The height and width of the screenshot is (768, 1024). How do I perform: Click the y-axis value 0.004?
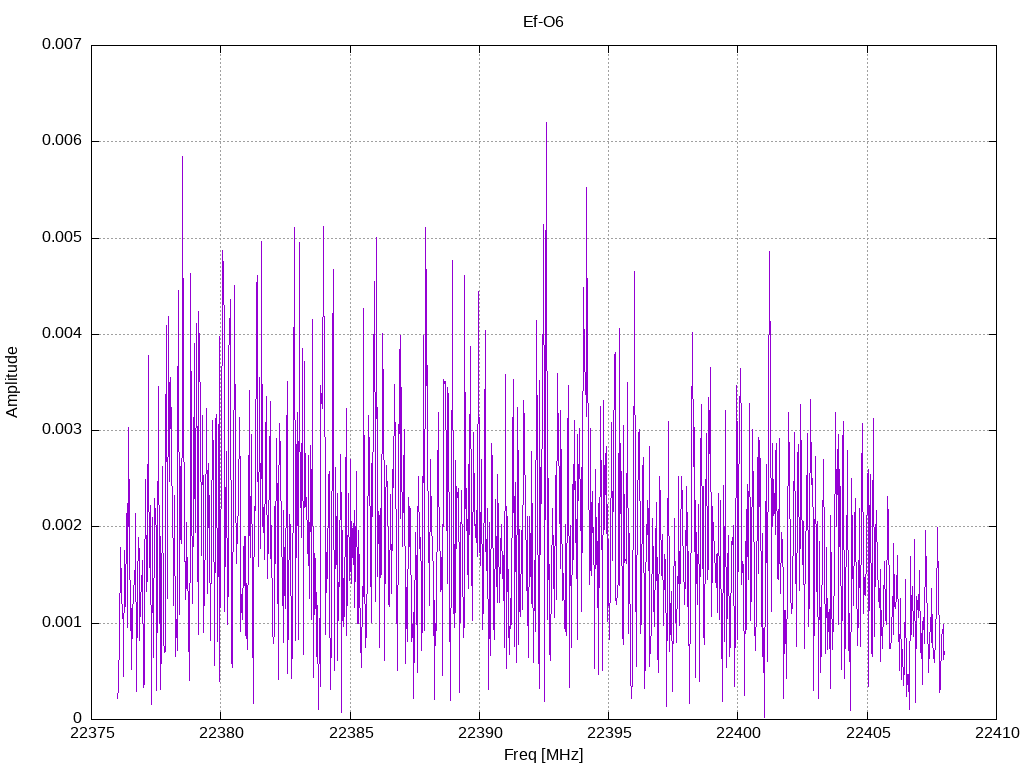point(62,333)
